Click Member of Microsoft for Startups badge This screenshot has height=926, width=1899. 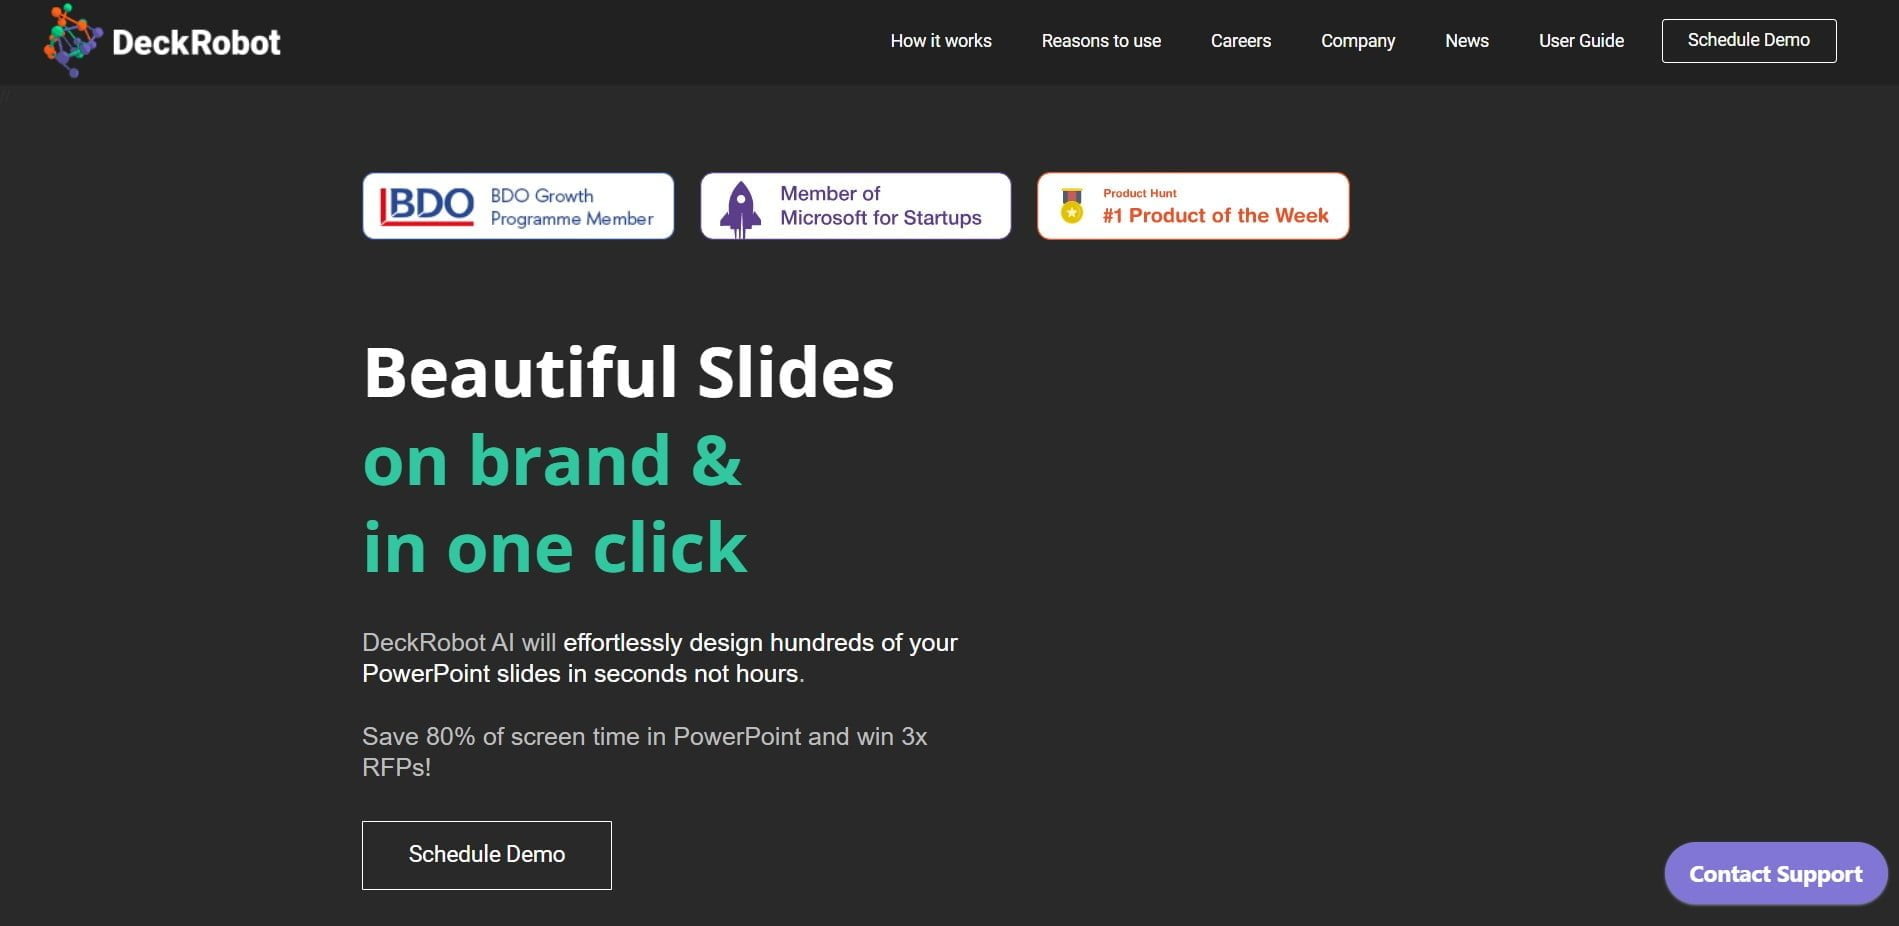click(856, 206)
